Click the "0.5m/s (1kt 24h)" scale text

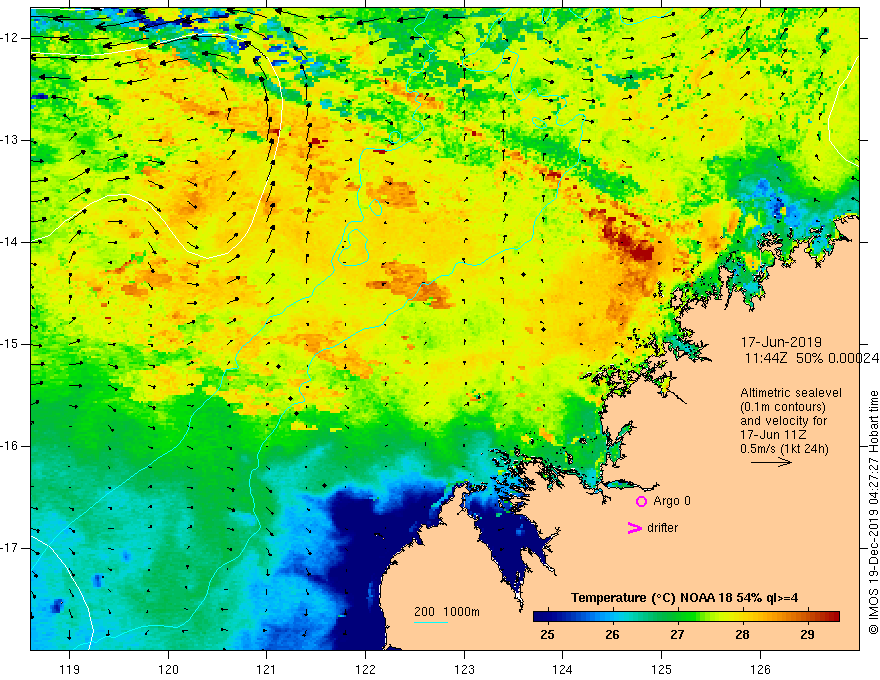784,449
